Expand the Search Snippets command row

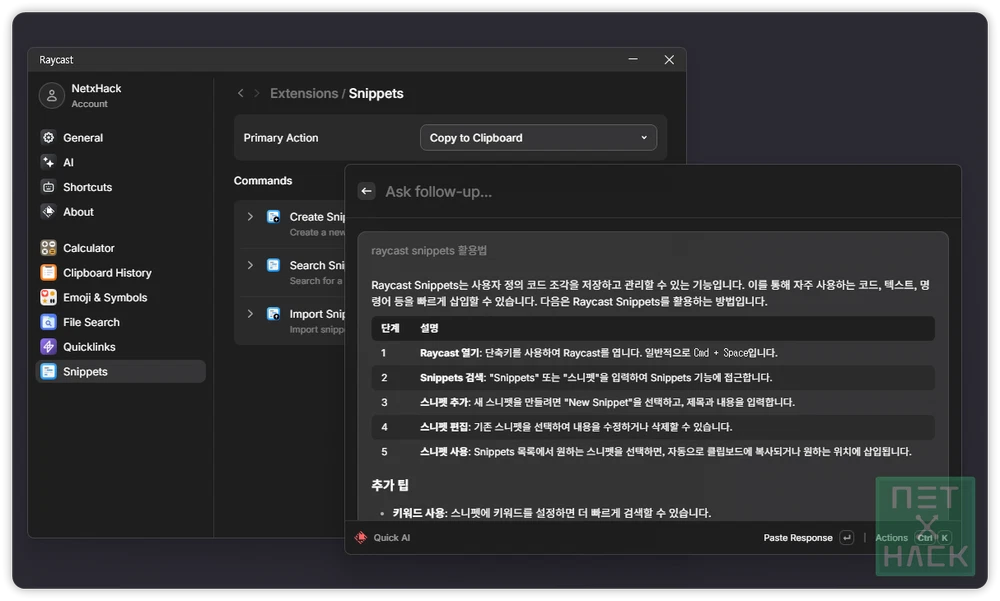[x=250, y=265]
